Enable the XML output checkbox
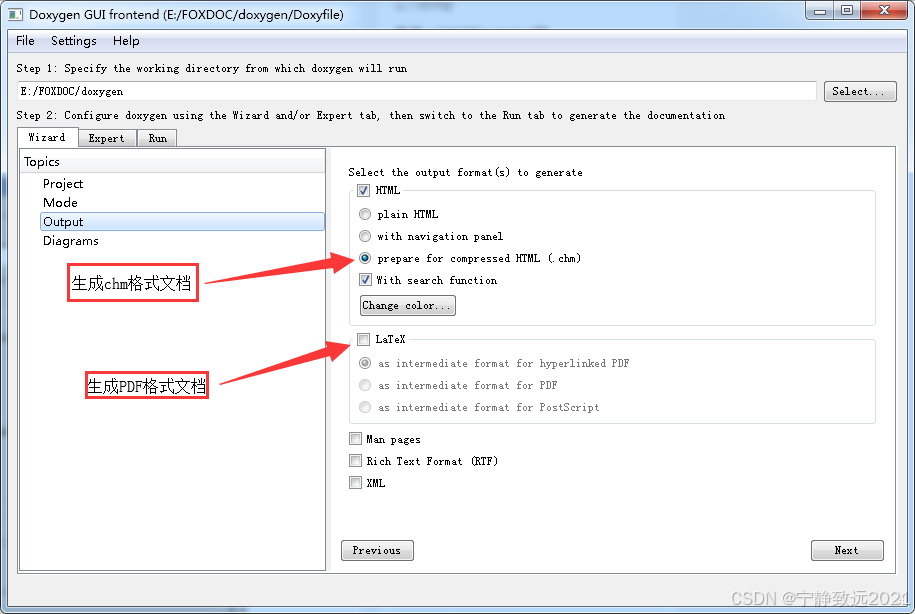Viewport: 915px width, 614px height. click(355, 483)
